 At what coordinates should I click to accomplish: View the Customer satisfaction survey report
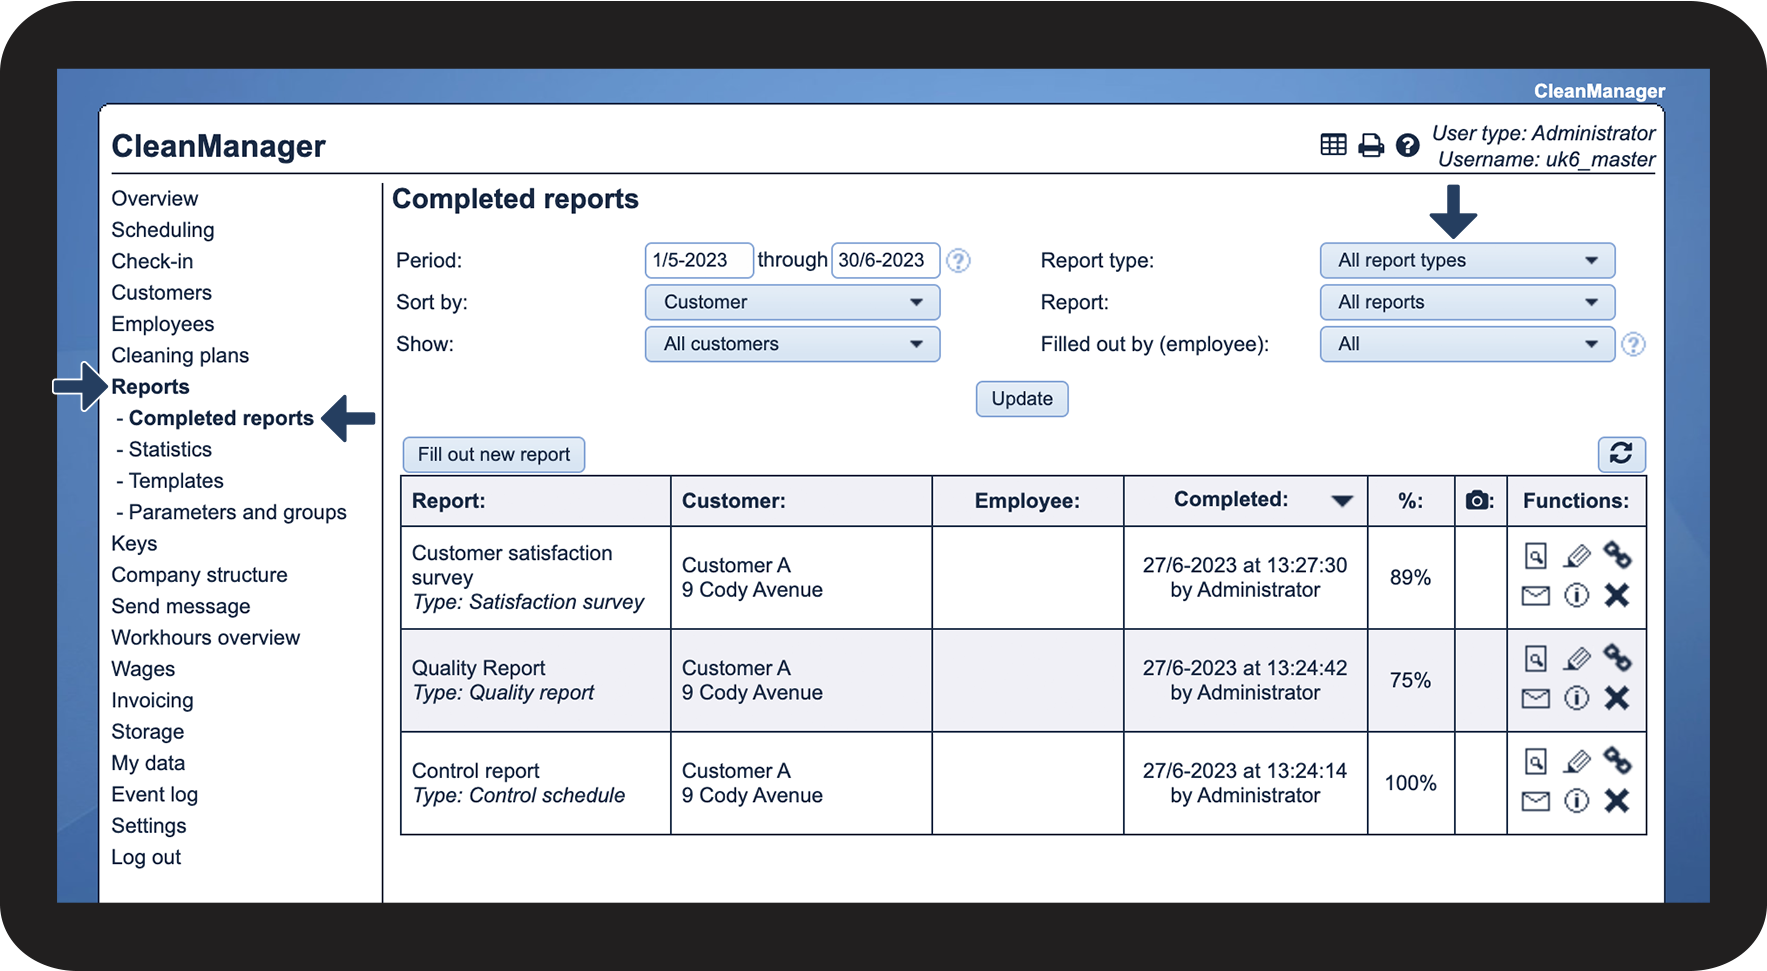(x=1535, y=556)
